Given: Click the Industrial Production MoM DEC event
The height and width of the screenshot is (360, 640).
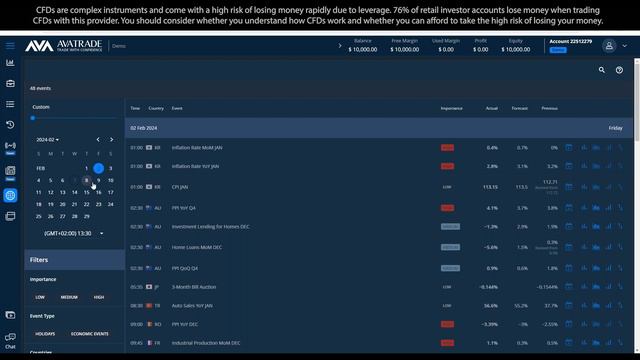Looking at the screenshot, I should point(206,343).
